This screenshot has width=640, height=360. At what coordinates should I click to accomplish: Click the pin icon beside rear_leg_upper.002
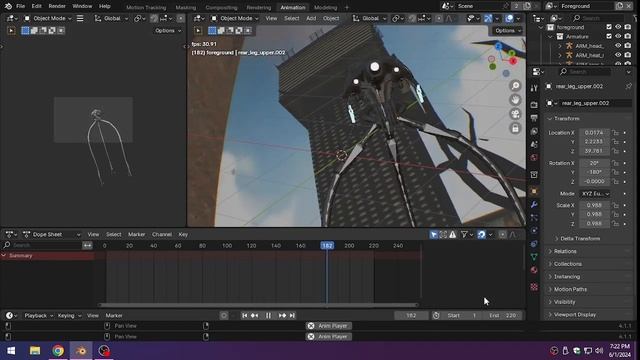click(629, 86)
